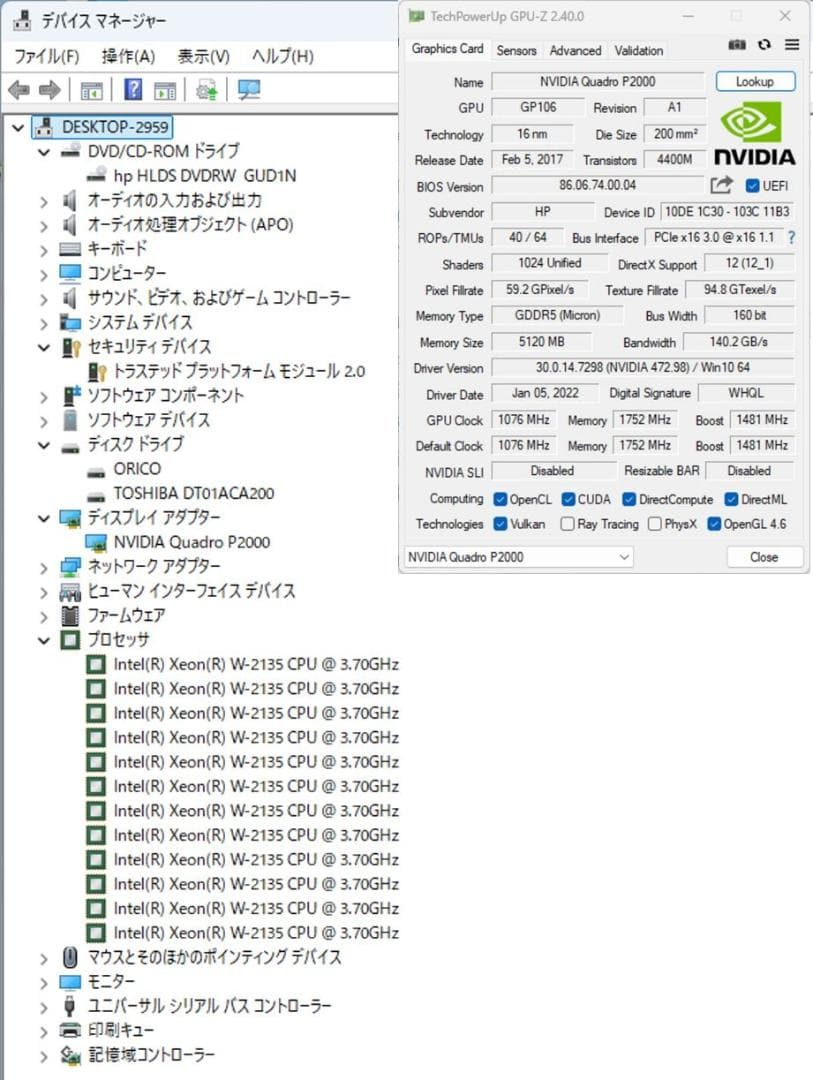813x1080 pixels.
Task: Open the GPU-Z hamburger menu
Action: pos(793,44)
